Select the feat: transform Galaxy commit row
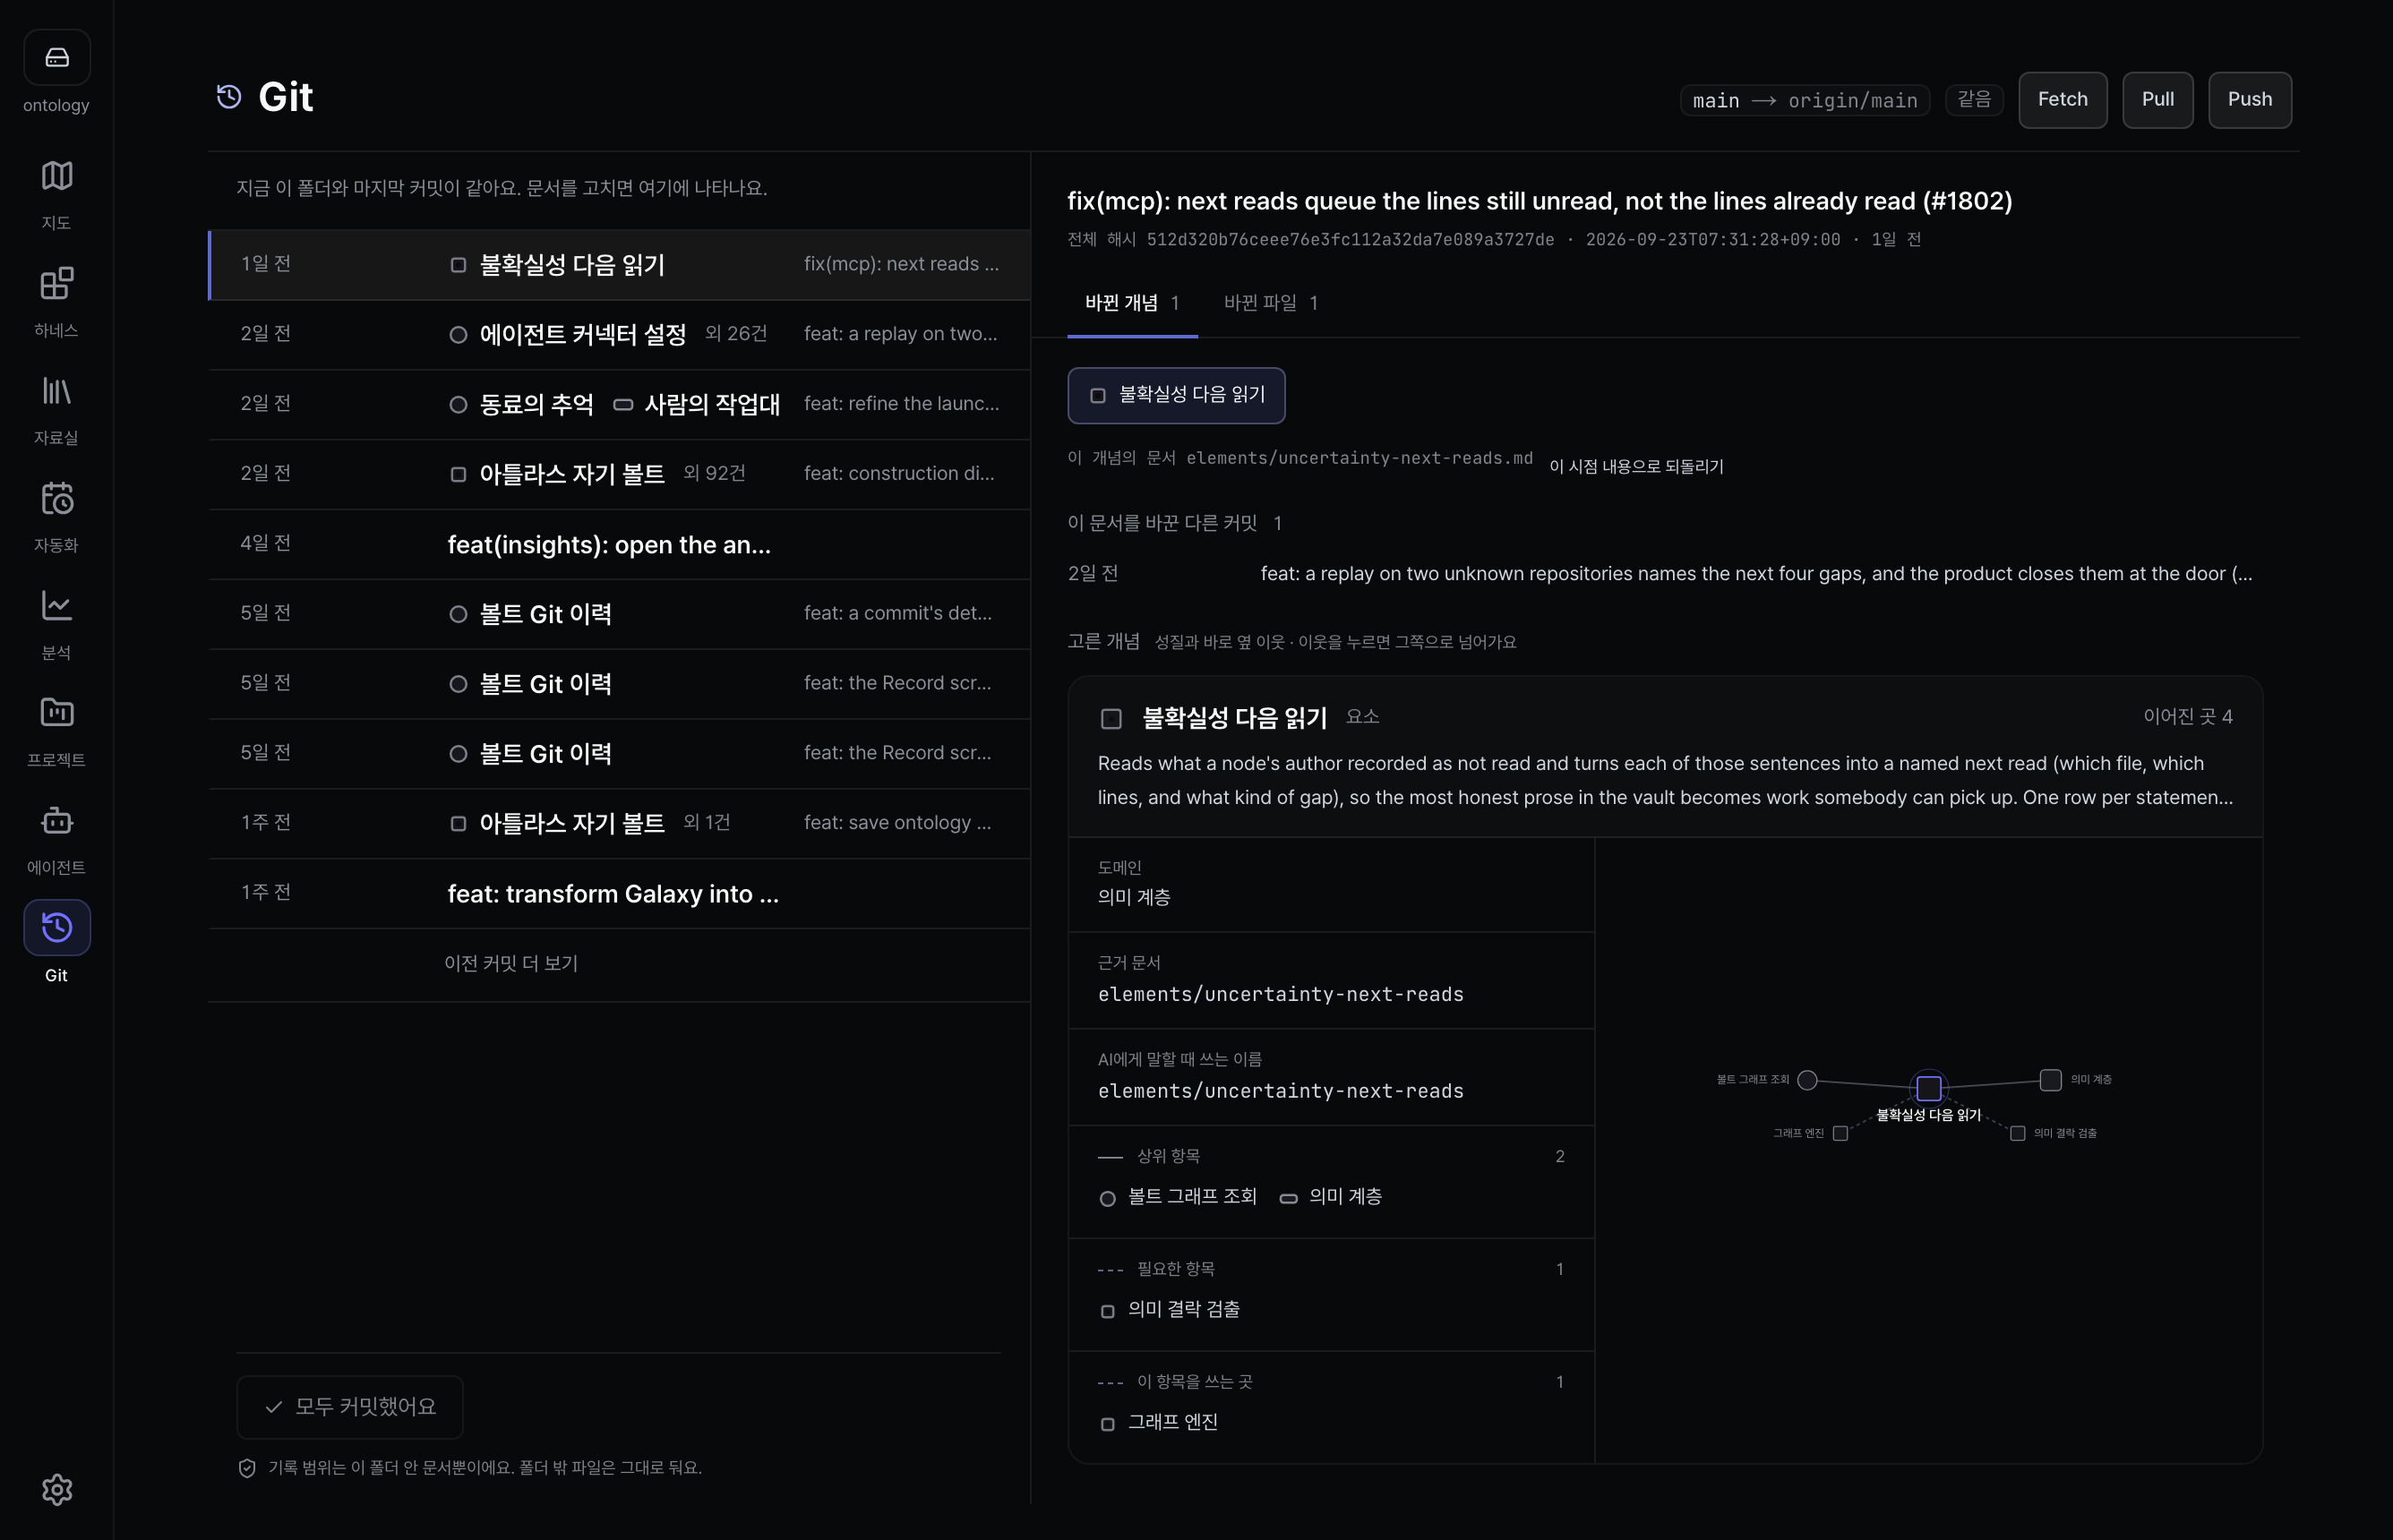Image resolution: width=2393 pixels, height=1540 pixels. pyautogui.click(x=619, y=894)
